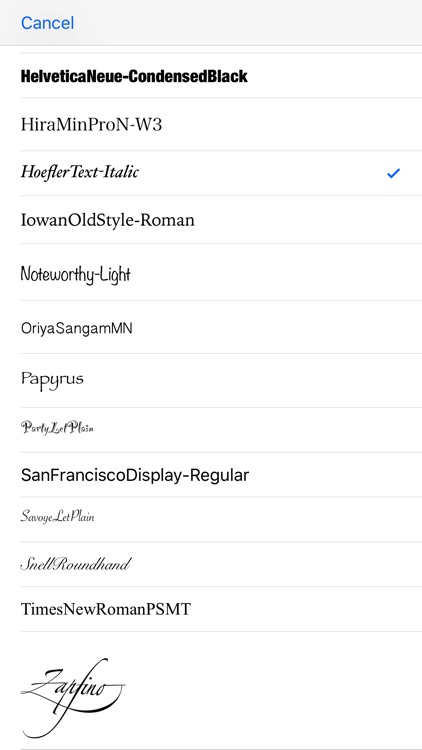This screenshot has width=422, height=750.
Task: Click empty space right of Papyrus row
Action: point(253,381)
